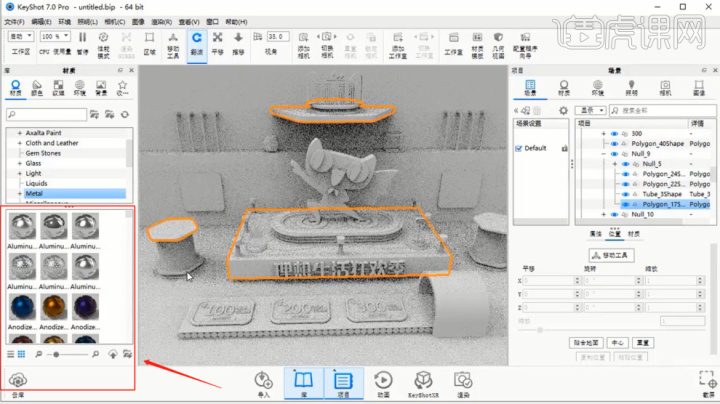Hide Polygon_24S via its eye icon
This screenshot has width=720, height=404.
coord(625,174)
